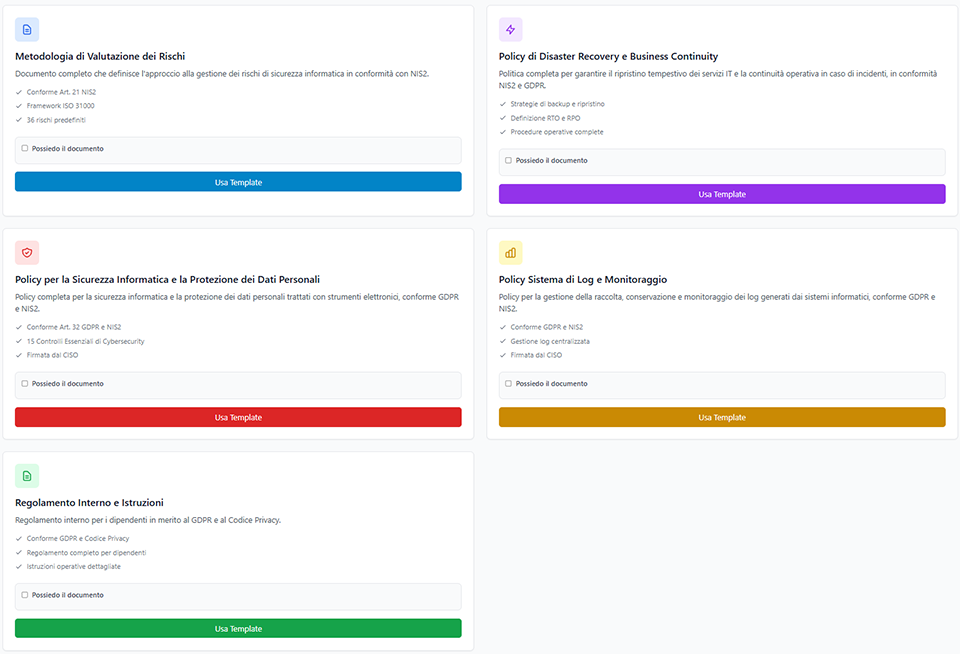Click the blue document icon for Metodologia di Valutazione
Viewport: 960px width, 654px height.
click(27, 29)
